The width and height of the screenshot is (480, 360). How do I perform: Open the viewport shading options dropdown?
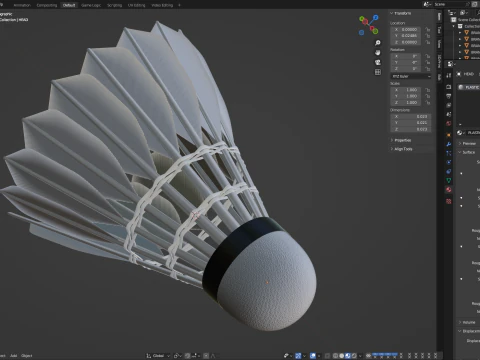pyautogui.click(x=360, y=356)
